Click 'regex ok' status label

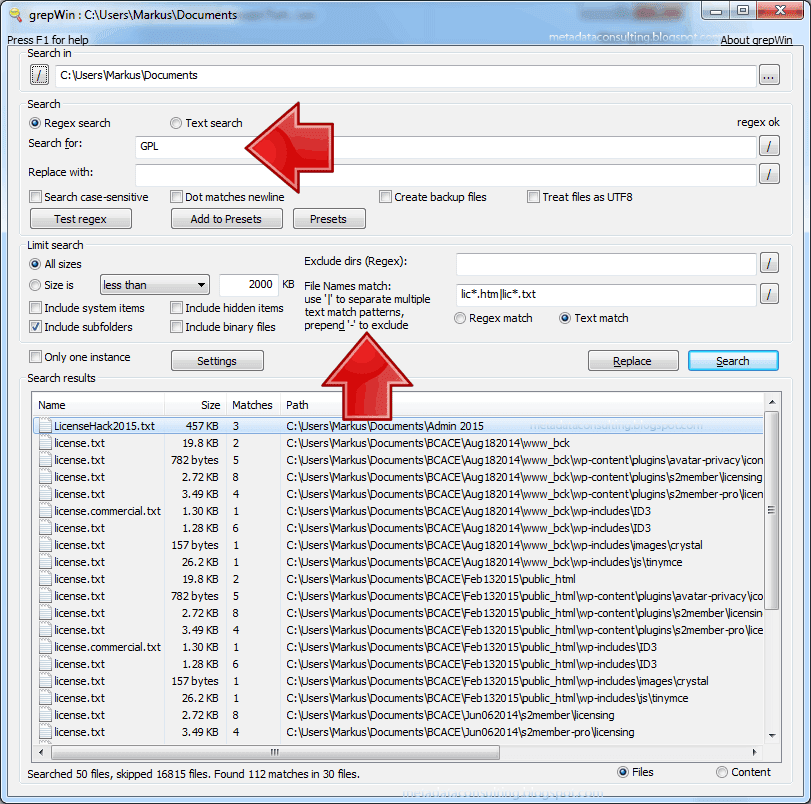coord(758,123)
